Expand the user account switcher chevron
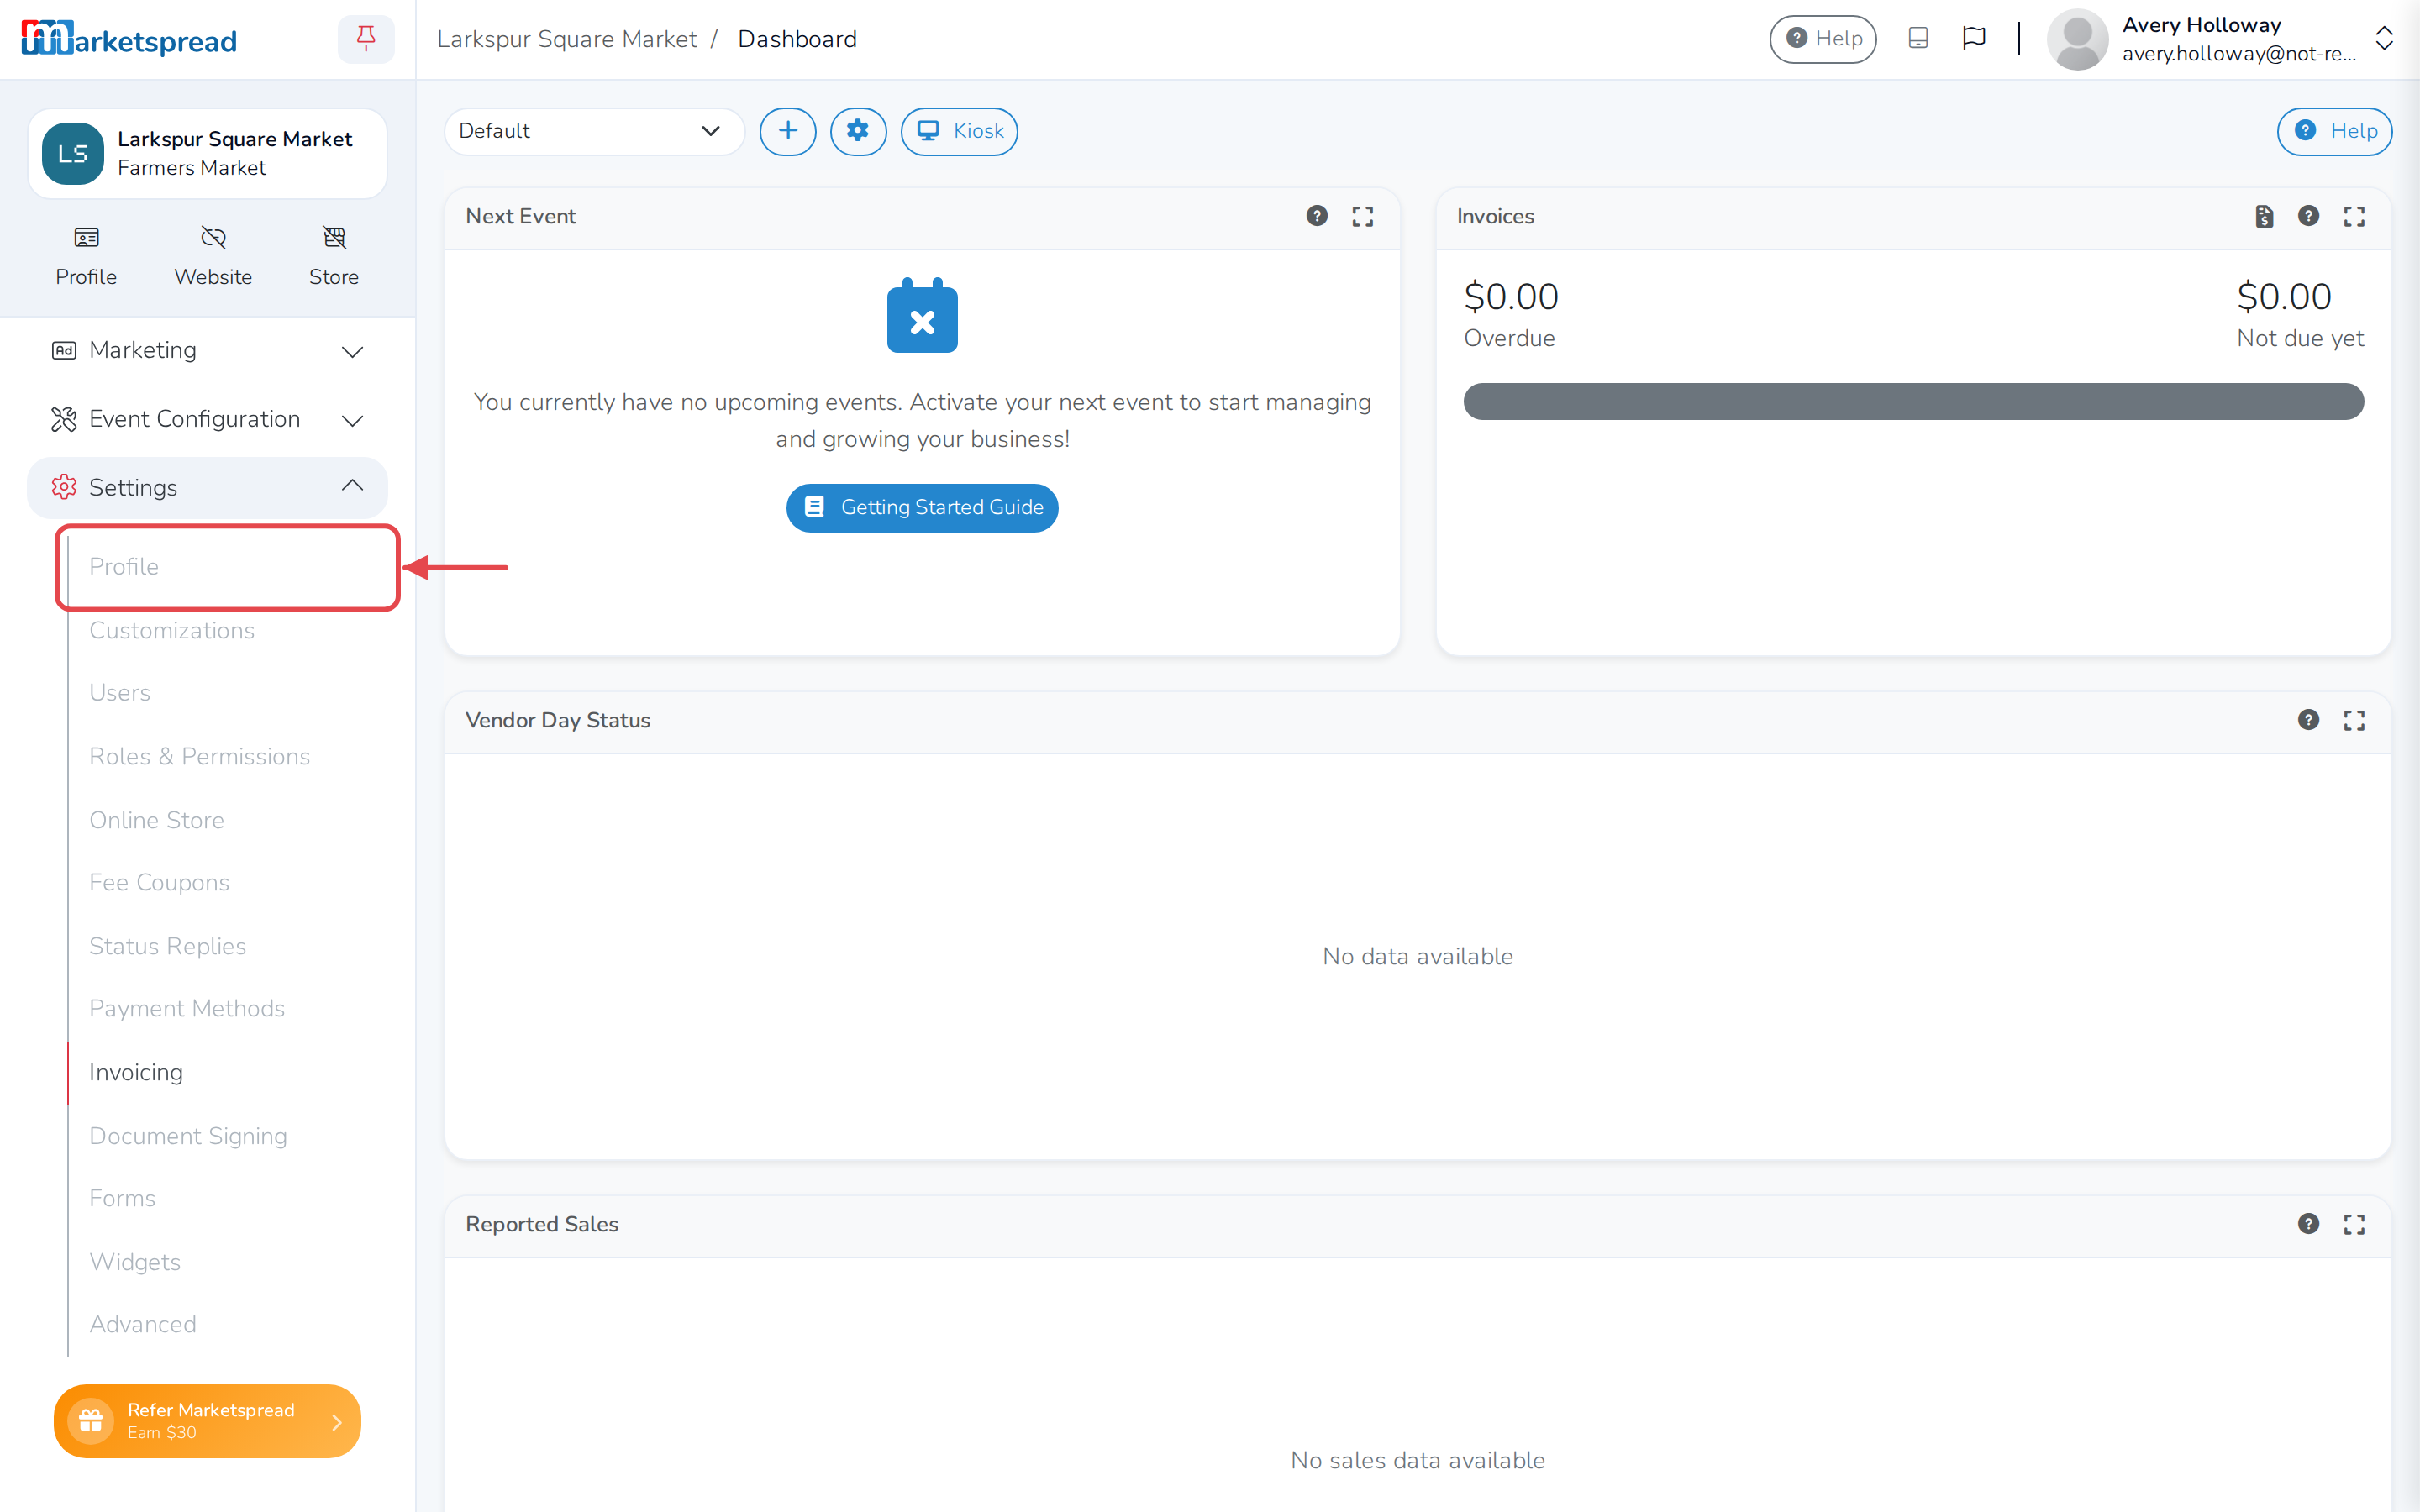 pyautogui.click(x=2384, y=39)
